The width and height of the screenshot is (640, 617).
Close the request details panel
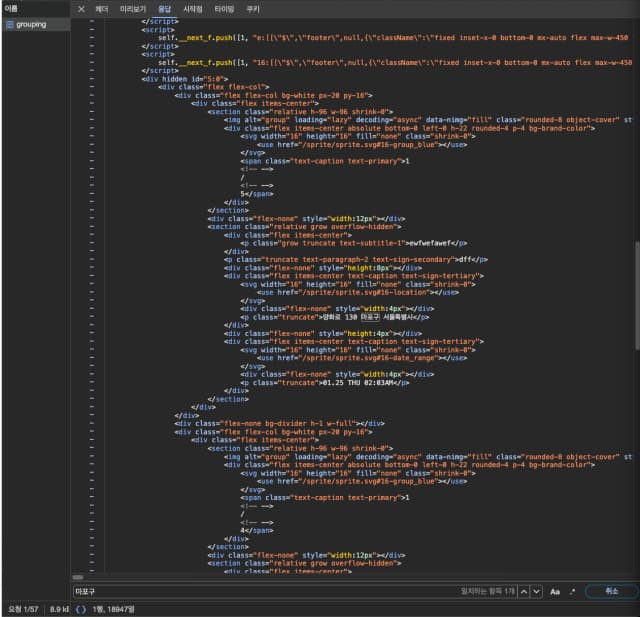(81, 9)
